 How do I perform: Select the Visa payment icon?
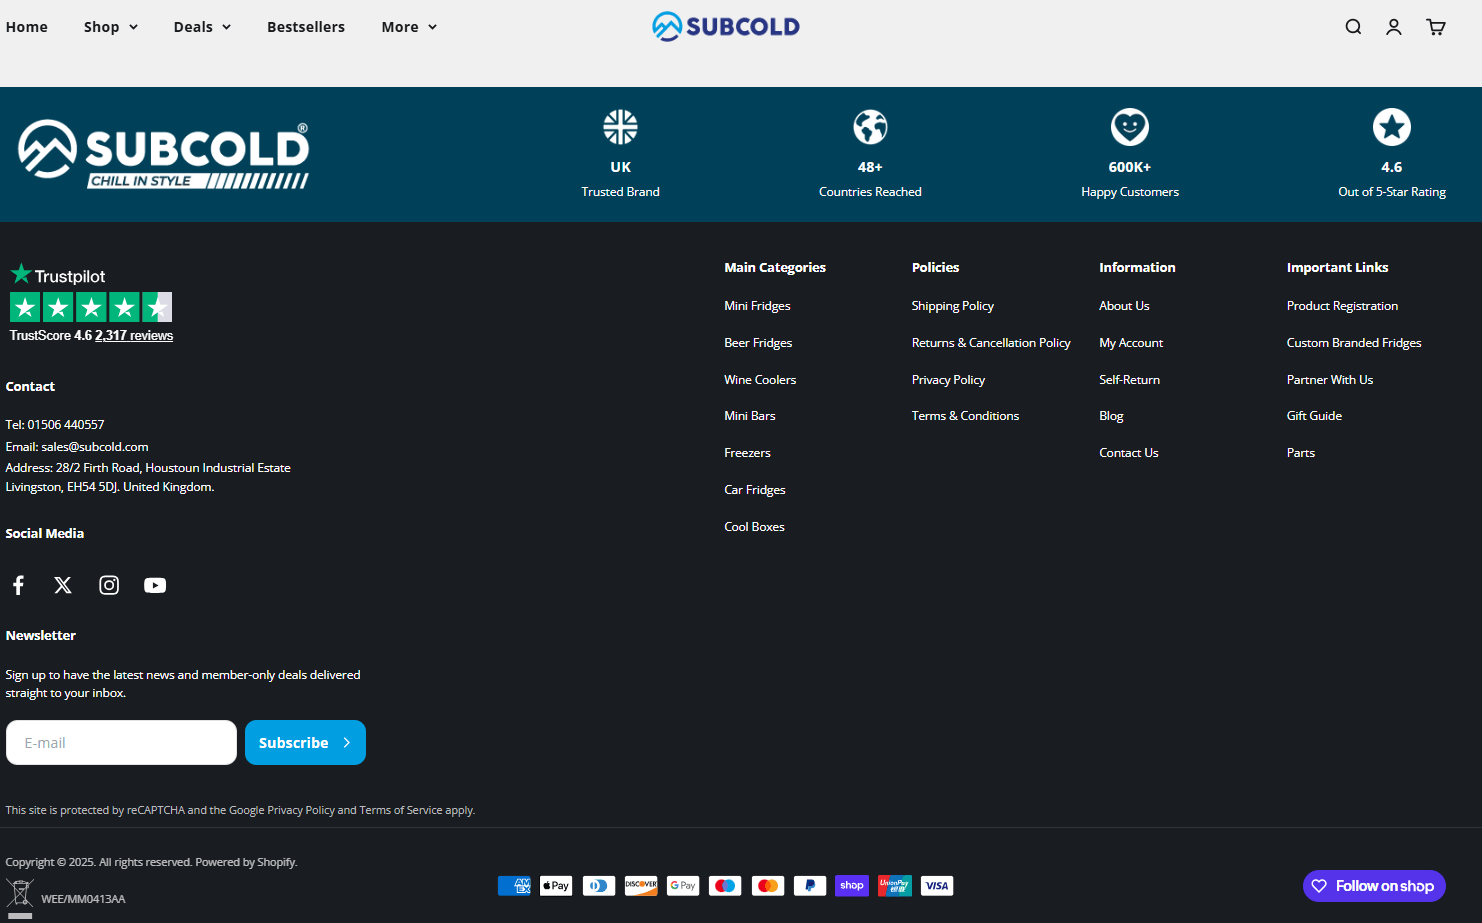tap(936, 885)
